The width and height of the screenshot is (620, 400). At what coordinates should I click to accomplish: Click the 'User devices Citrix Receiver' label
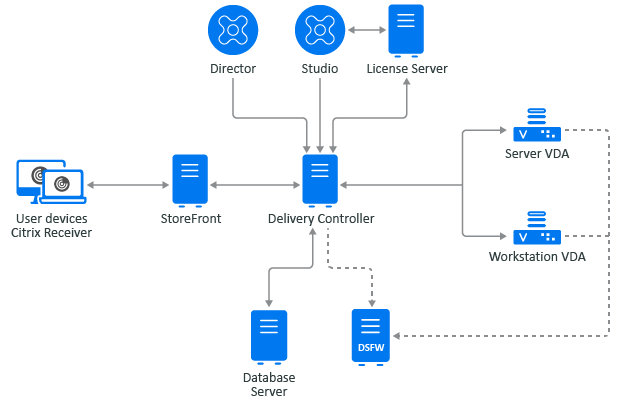pyautogui.click(x=51, y=226)
